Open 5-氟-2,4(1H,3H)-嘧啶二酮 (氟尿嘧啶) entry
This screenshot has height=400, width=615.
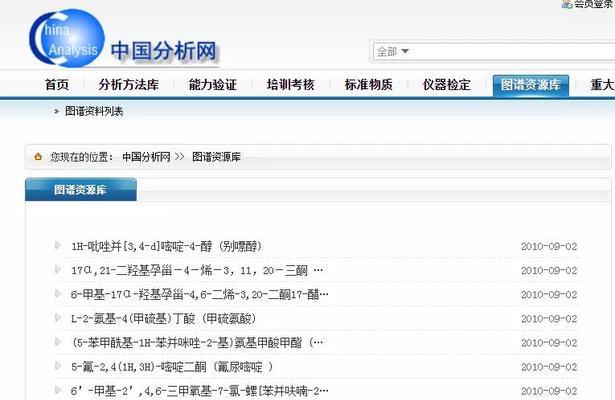[x=172, y=367]
